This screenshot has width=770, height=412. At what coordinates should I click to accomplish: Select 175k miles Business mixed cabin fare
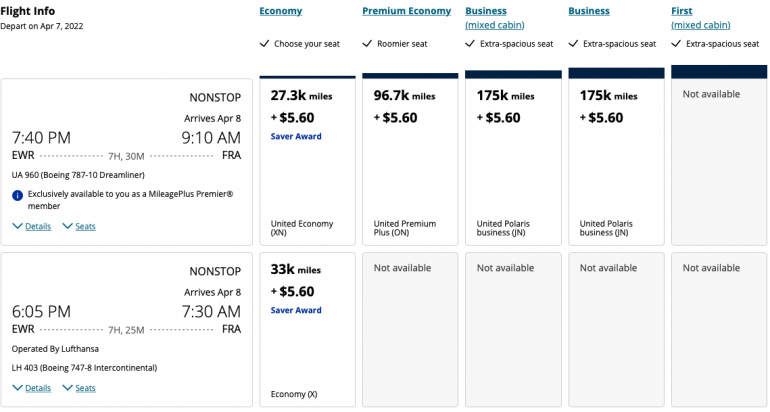coord(512,160)
